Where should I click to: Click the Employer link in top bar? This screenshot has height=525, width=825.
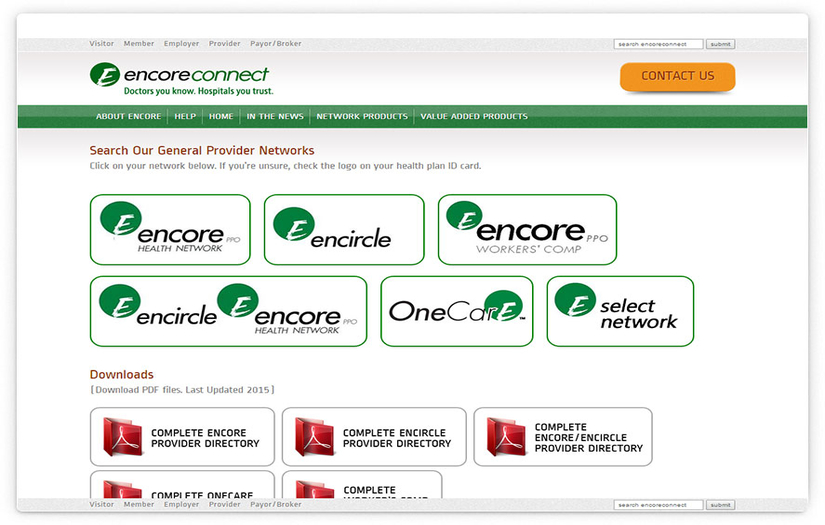coord(182,44)
